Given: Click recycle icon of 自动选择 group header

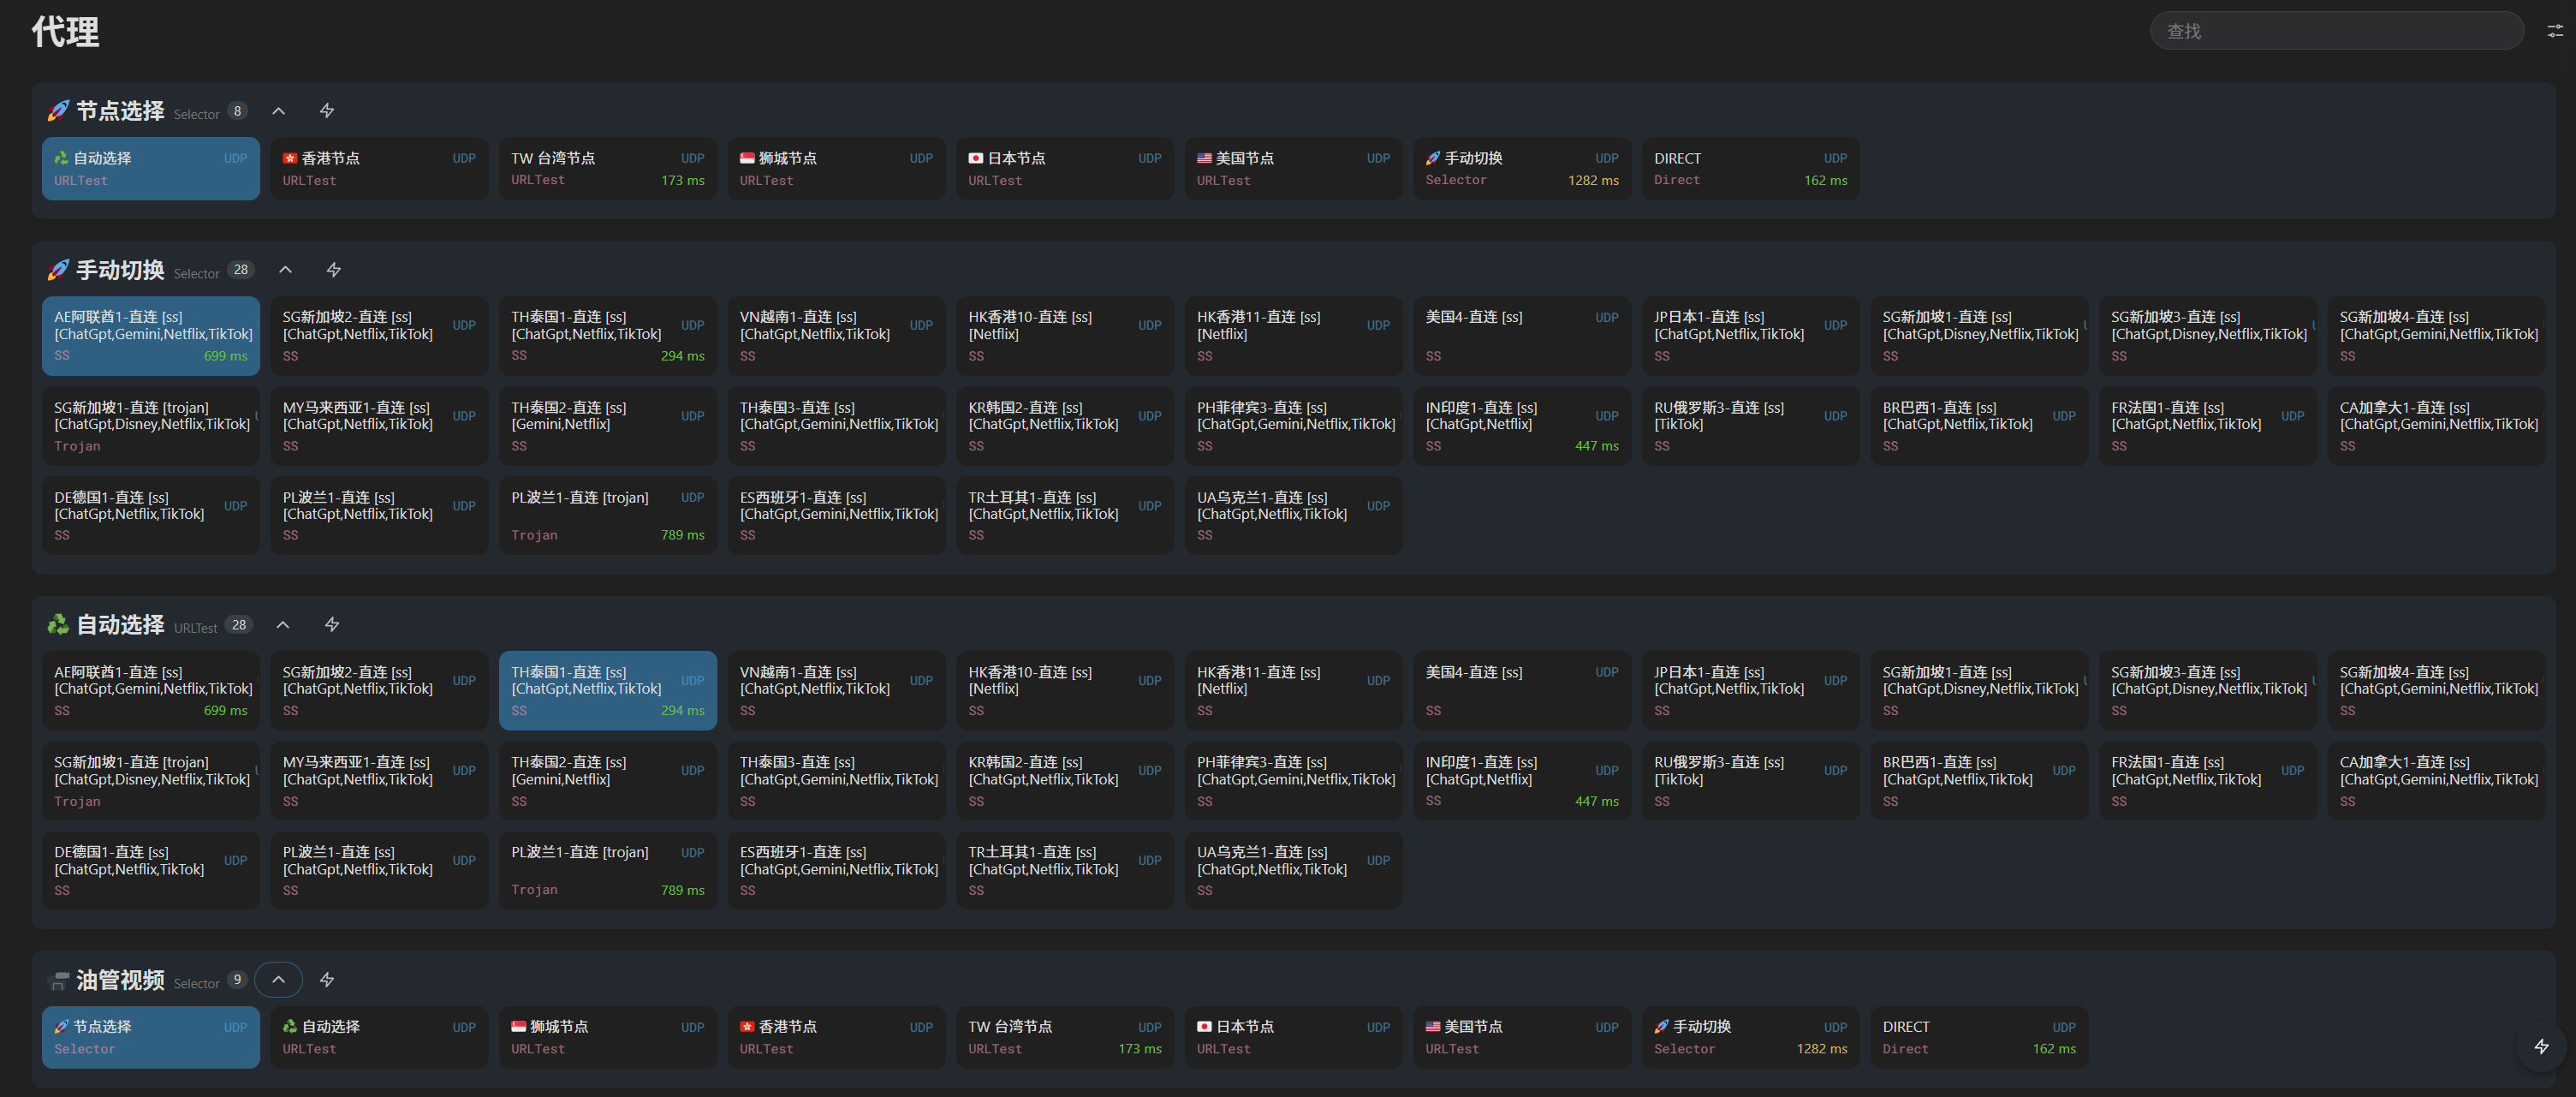Looking at the screenshot, I should coord(58,625).
